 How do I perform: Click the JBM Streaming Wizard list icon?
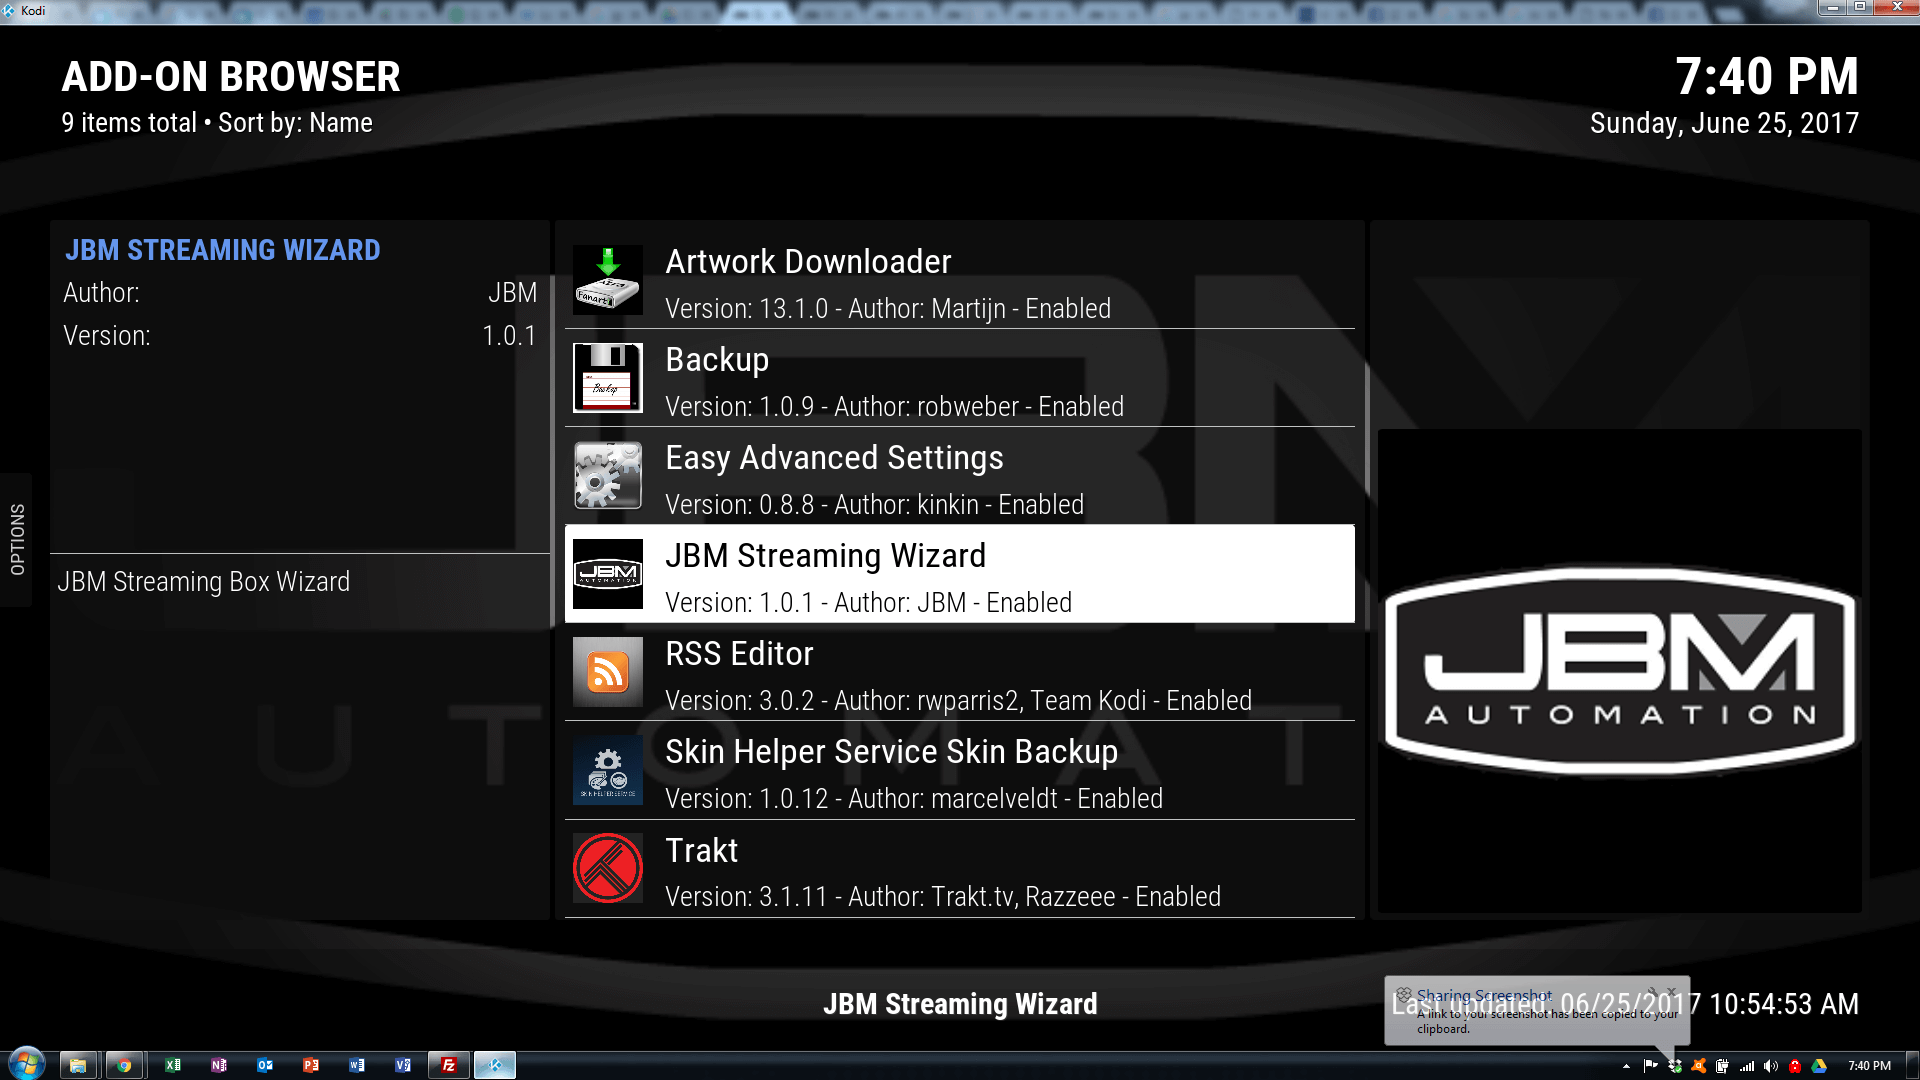(608, 574)
